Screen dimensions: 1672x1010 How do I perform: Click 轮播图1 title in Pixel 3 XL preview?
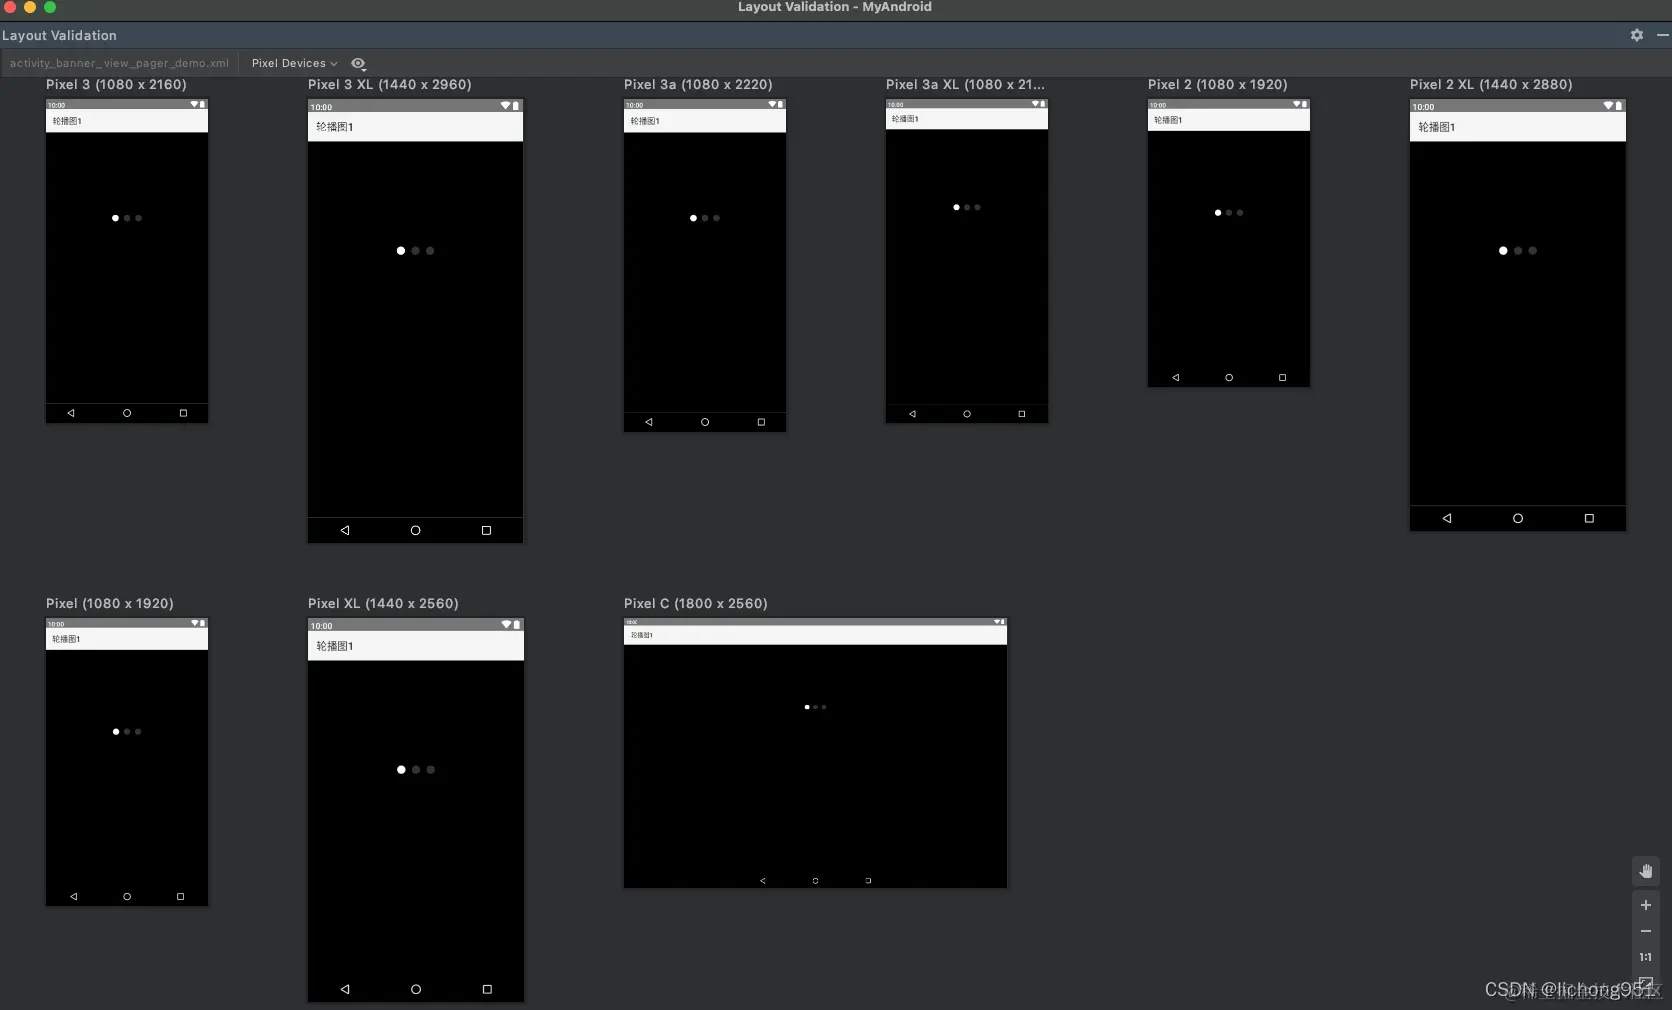tap(335, 127)
